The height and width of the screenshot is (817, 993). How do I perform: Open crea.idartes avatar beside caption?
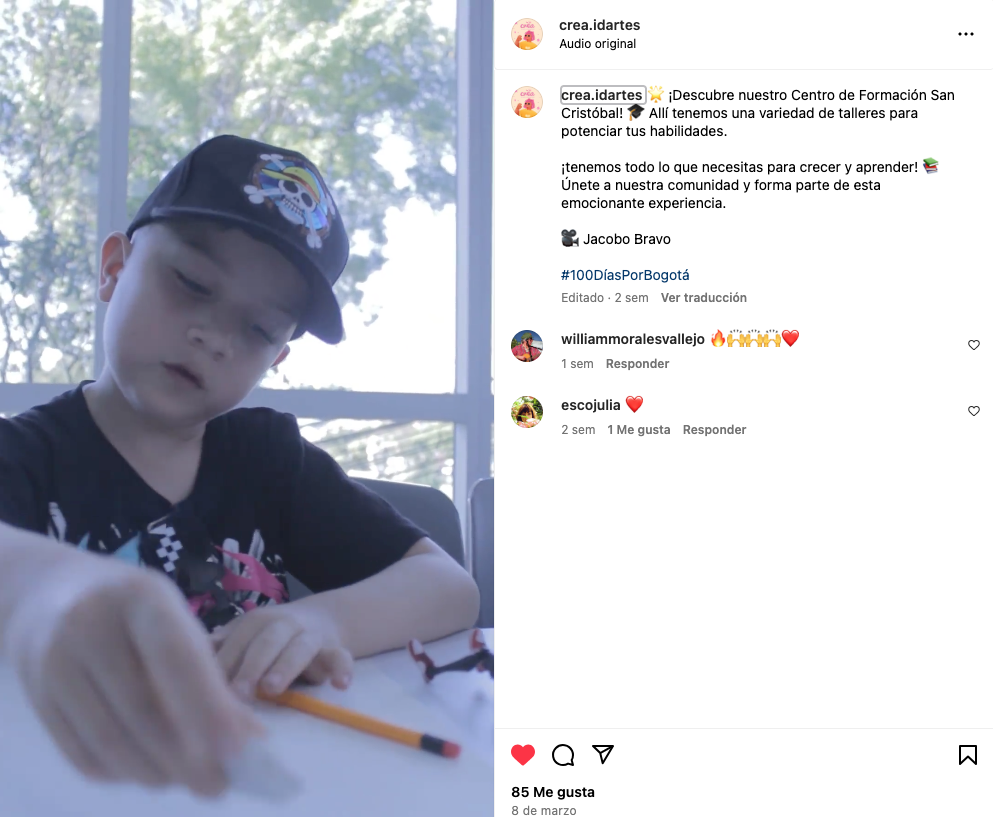coord(527,102)
